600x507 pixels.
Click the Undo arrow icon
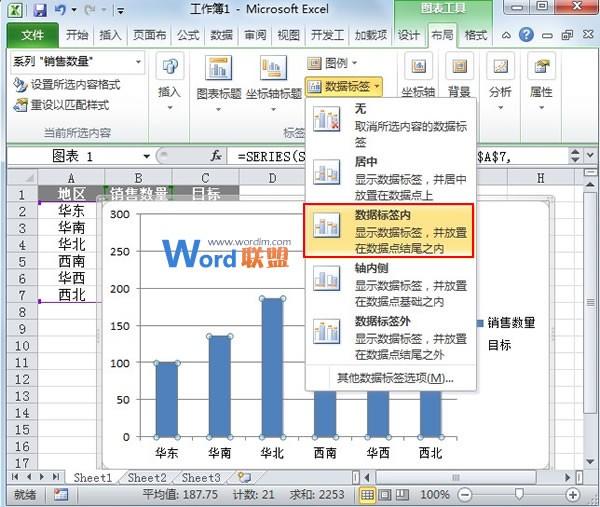pyautogui.click(x=60, y=11)
